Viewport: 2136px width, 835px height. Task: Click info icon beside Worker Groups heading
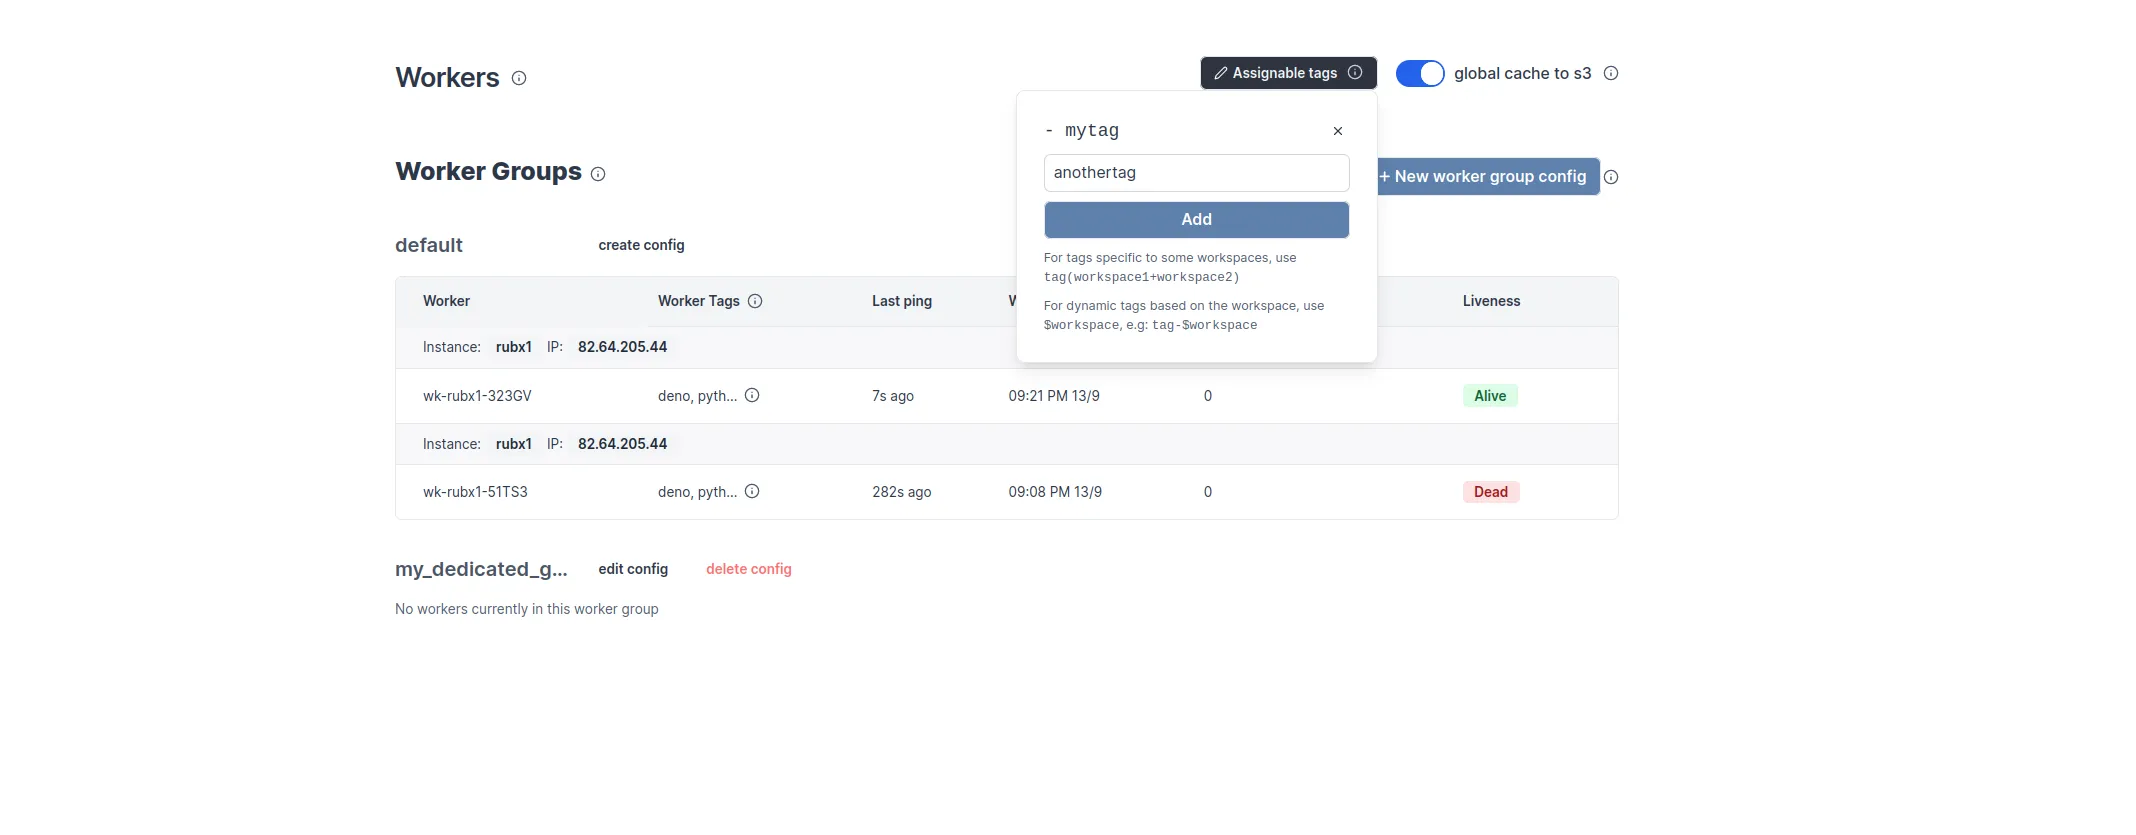point(598,174)
